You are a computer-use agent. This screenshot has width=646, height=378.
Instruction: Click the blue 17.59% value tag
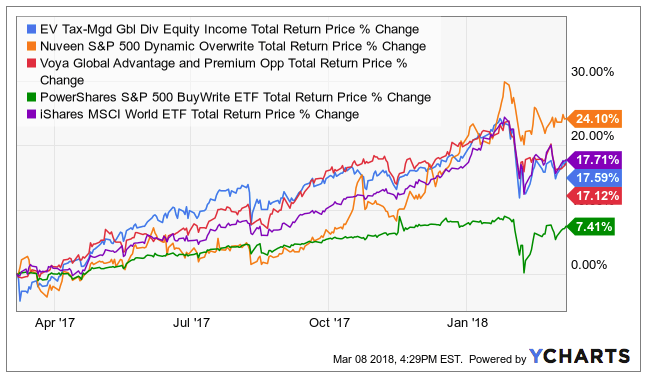595,178
